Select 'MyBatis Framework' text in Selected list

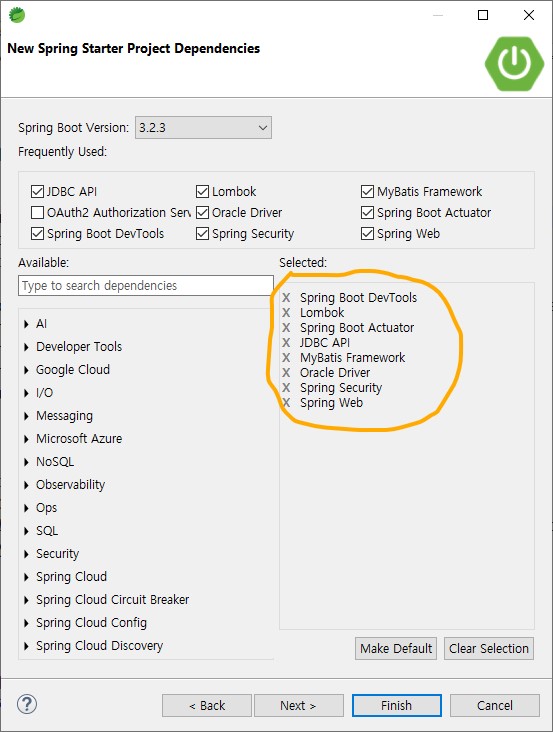coord(352,358)
